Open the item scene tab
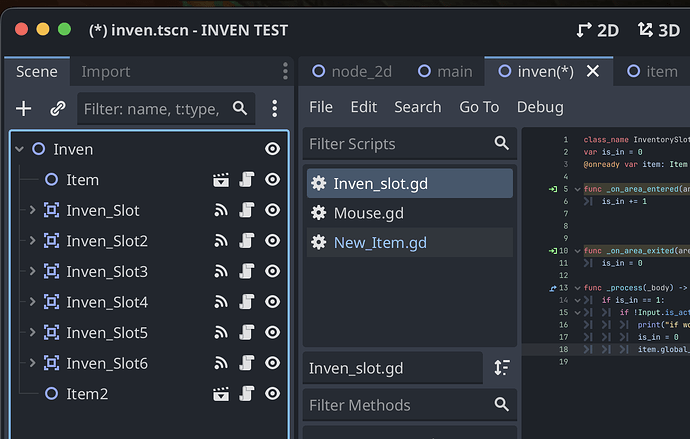Viewport: 690px width, 439px height. (652, 71)
